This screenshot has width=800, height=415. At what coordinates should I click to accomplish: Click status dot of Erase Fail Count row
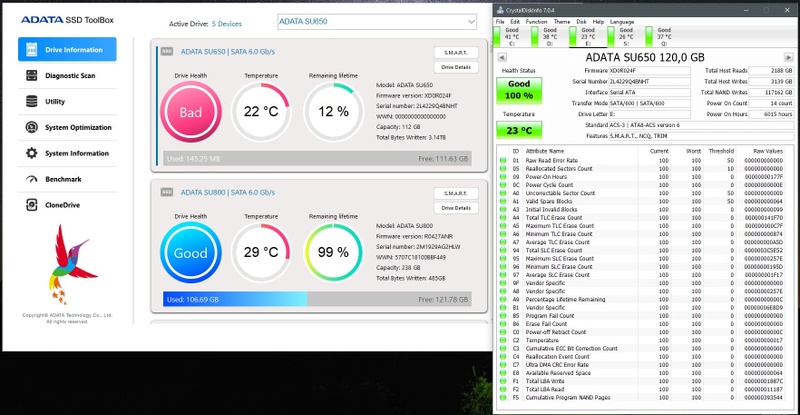click(x=503, y=324)
